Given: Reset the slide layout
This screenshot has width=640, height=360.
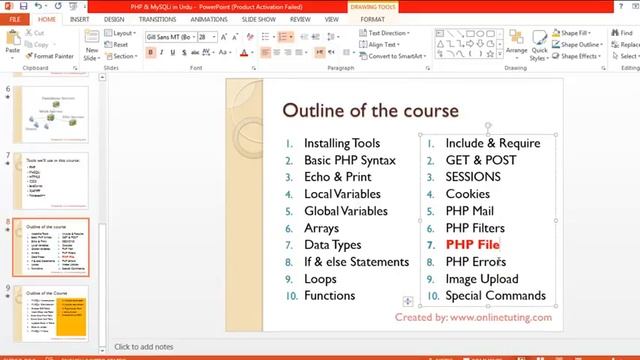Looking at the screenshot, I should 116,44.
